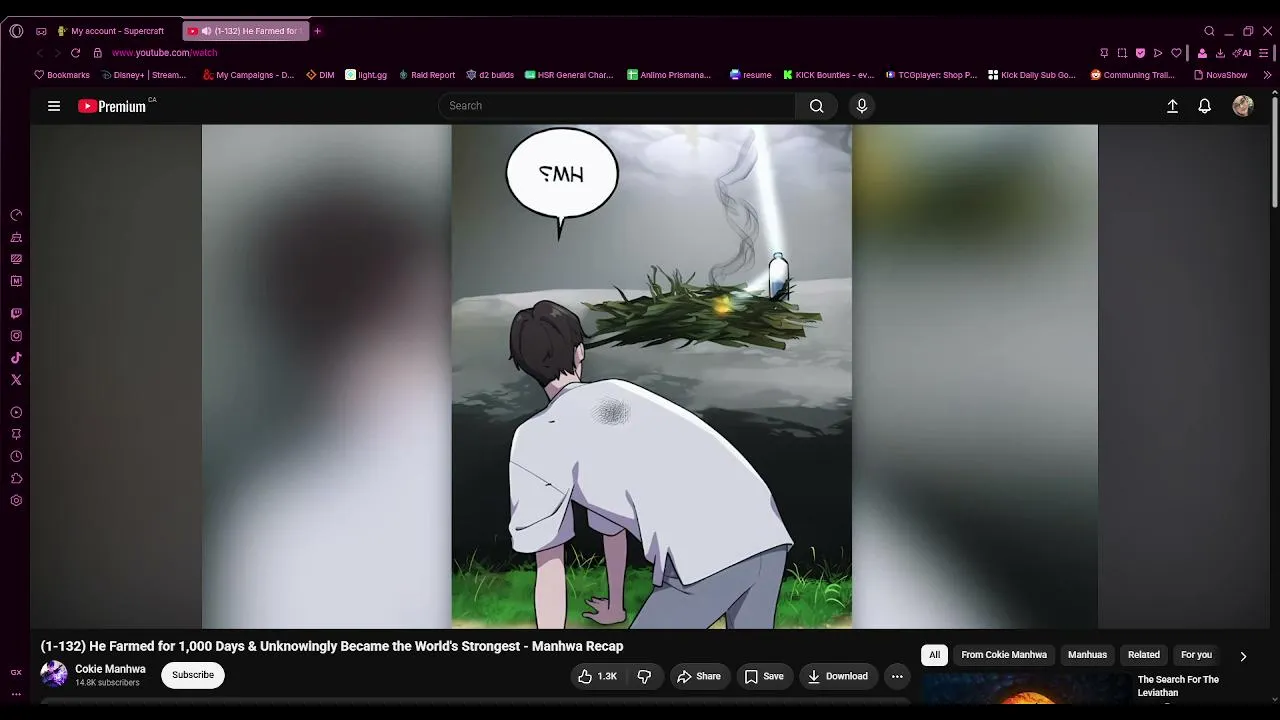The width and height of the screenshot is (1280, 720).
Task: Open the light.gg bookmark
Action: pos(366,75)
